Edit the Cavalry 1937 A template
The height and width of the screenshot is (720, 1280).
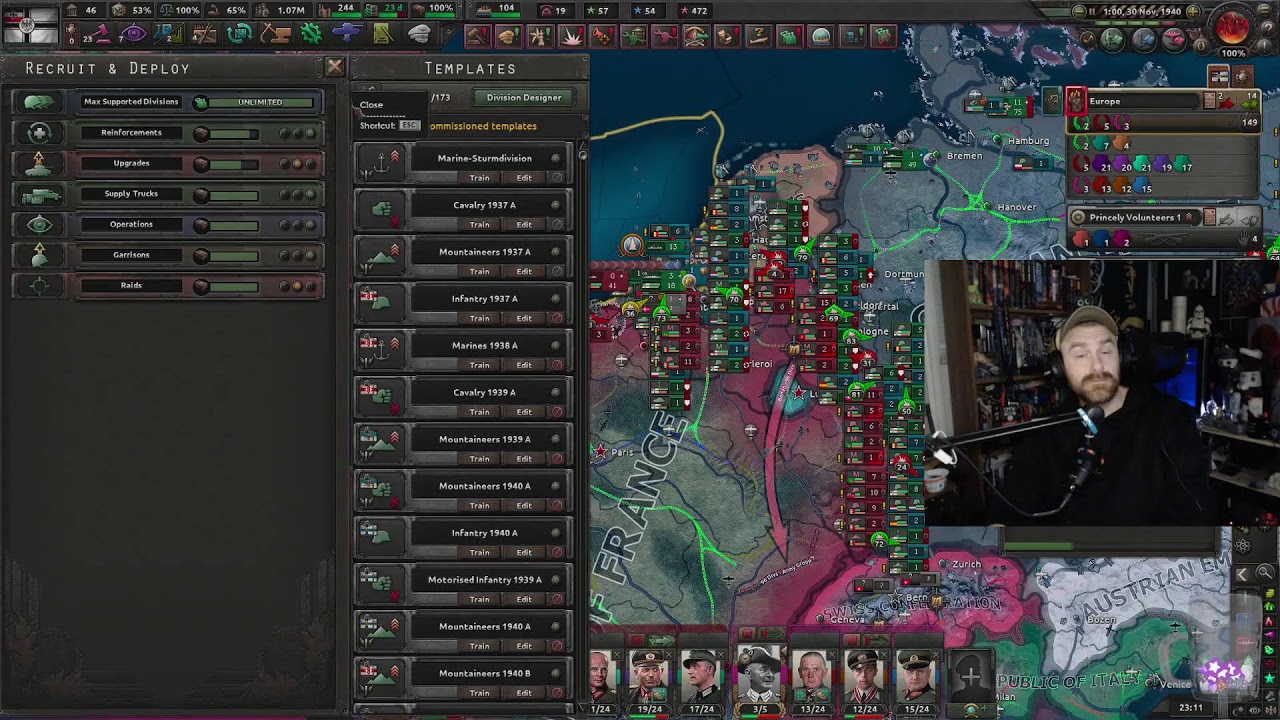pyautogui.click(x=524, y=225)
